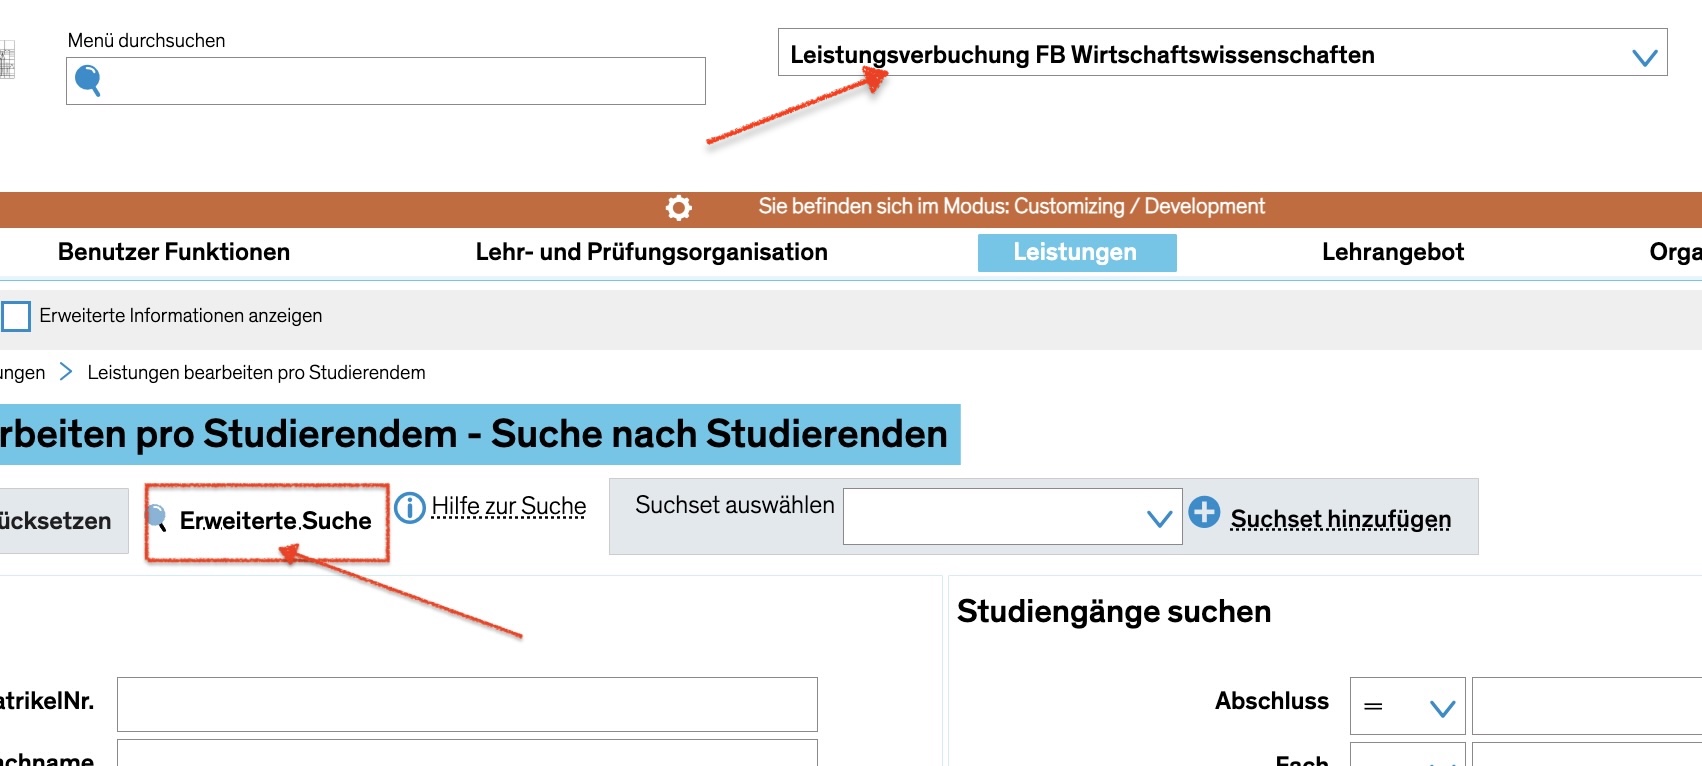Click the blue plus icon for Suchset

click(x=1204, y=512)
